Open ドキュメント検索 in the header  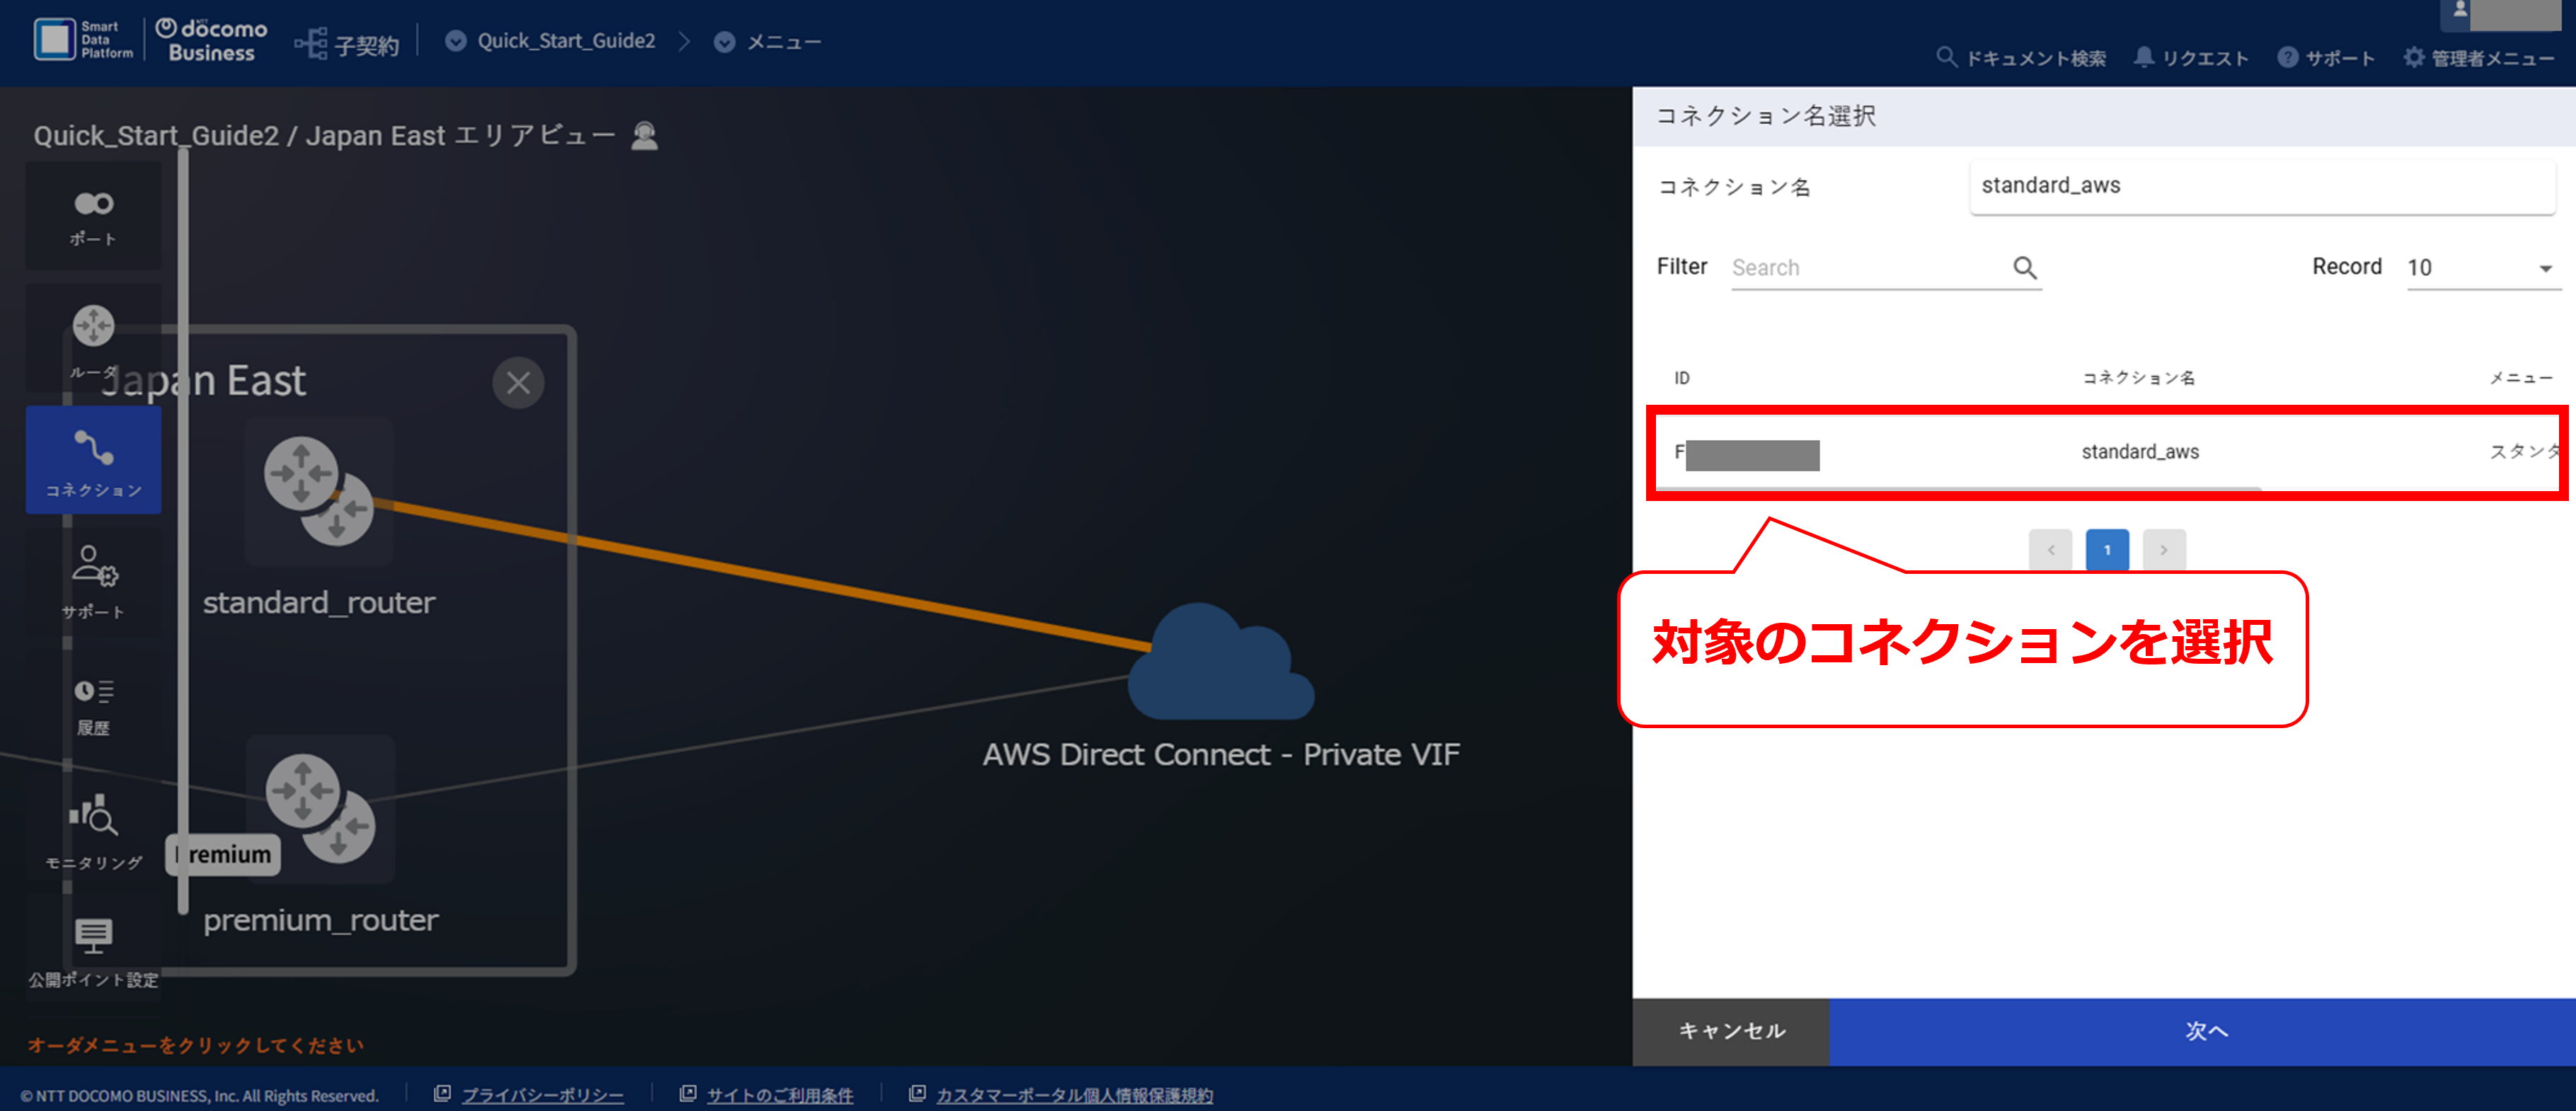point(2020,57)
